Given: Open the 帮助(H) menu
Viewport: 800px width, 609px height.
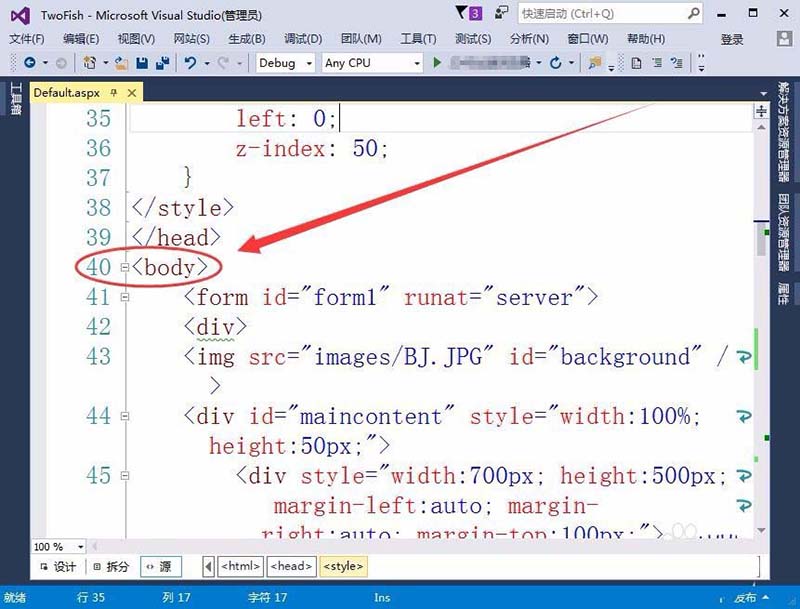Looking at the screenshot, I should click(646, 39).
